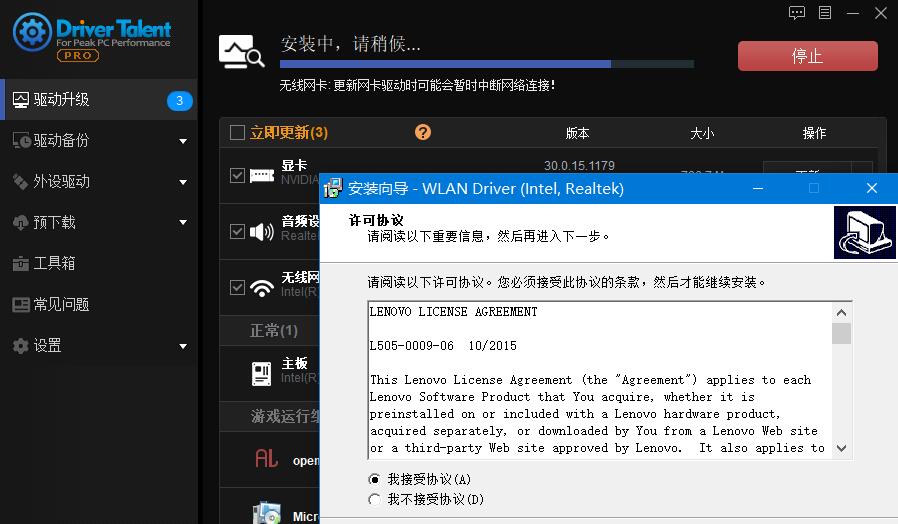Viewport: 898px width, 524px height.
Task: Click the motherboard device icon
Action: tap(262, 373)
